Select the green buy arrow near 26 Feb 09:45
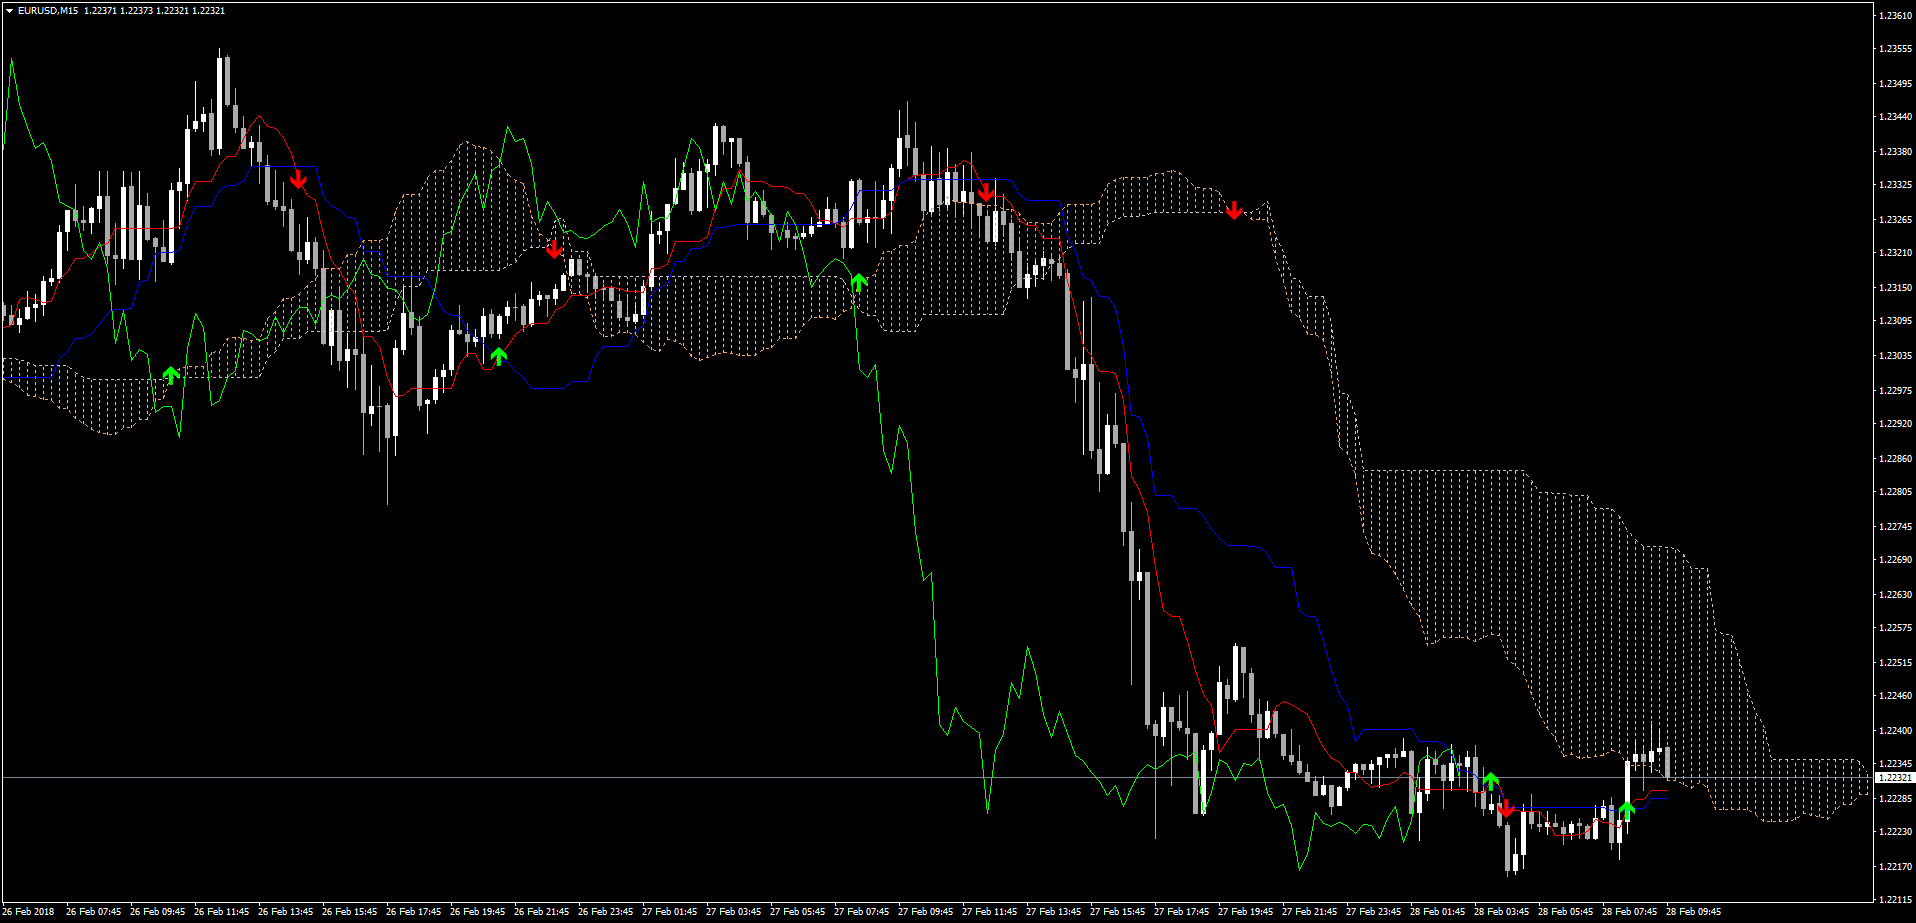Screen dimensions: 1916x923 (171, 375)
